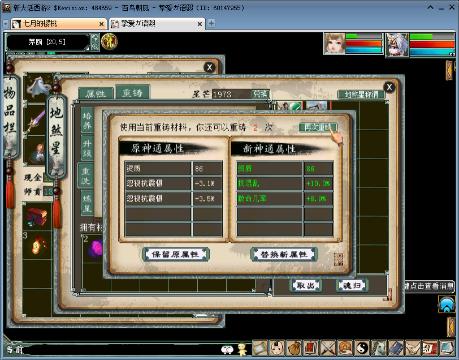Select the crossed swords icon
The width and height of the screenshot is (459, 360).
[x=328, y=348]
